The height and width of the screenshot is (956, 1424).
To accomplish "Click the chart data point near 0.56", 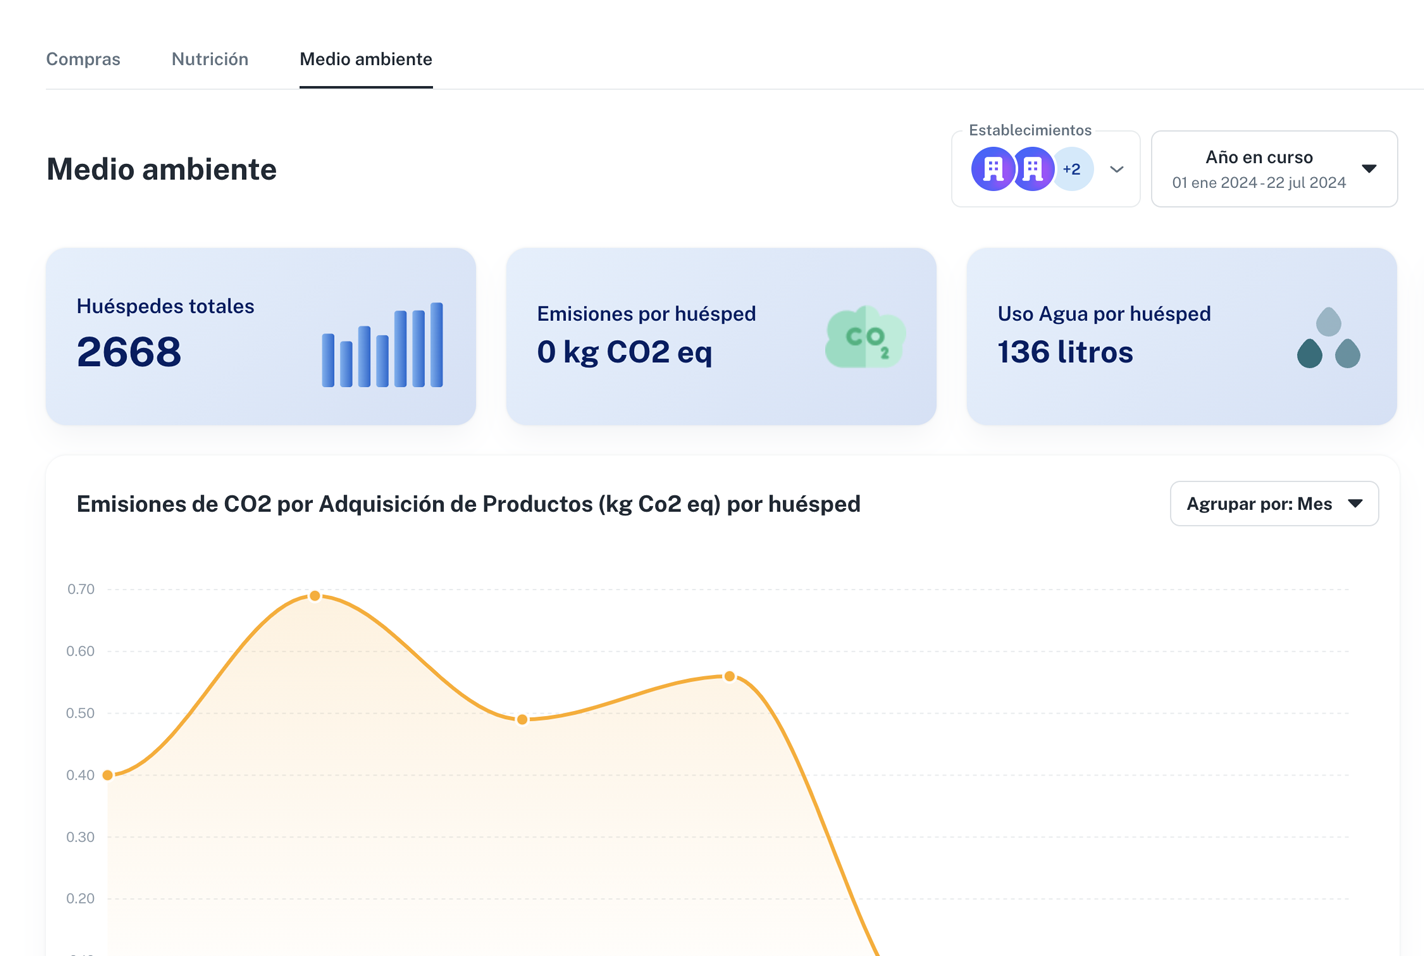I will point(730,676).
